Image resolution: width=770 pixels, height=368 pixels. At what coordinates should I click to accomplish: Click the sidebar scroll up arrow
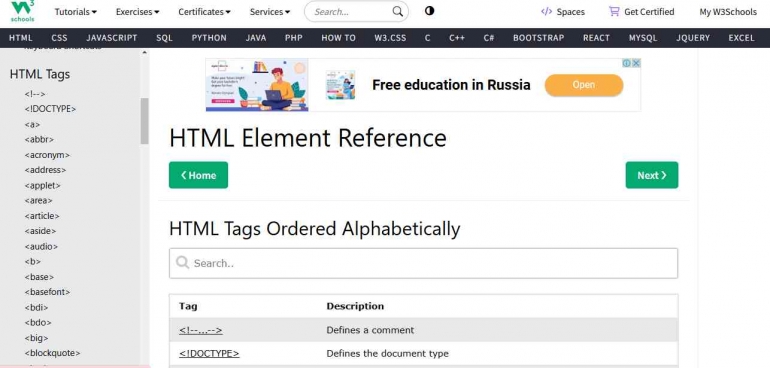(x=144, y=53)
